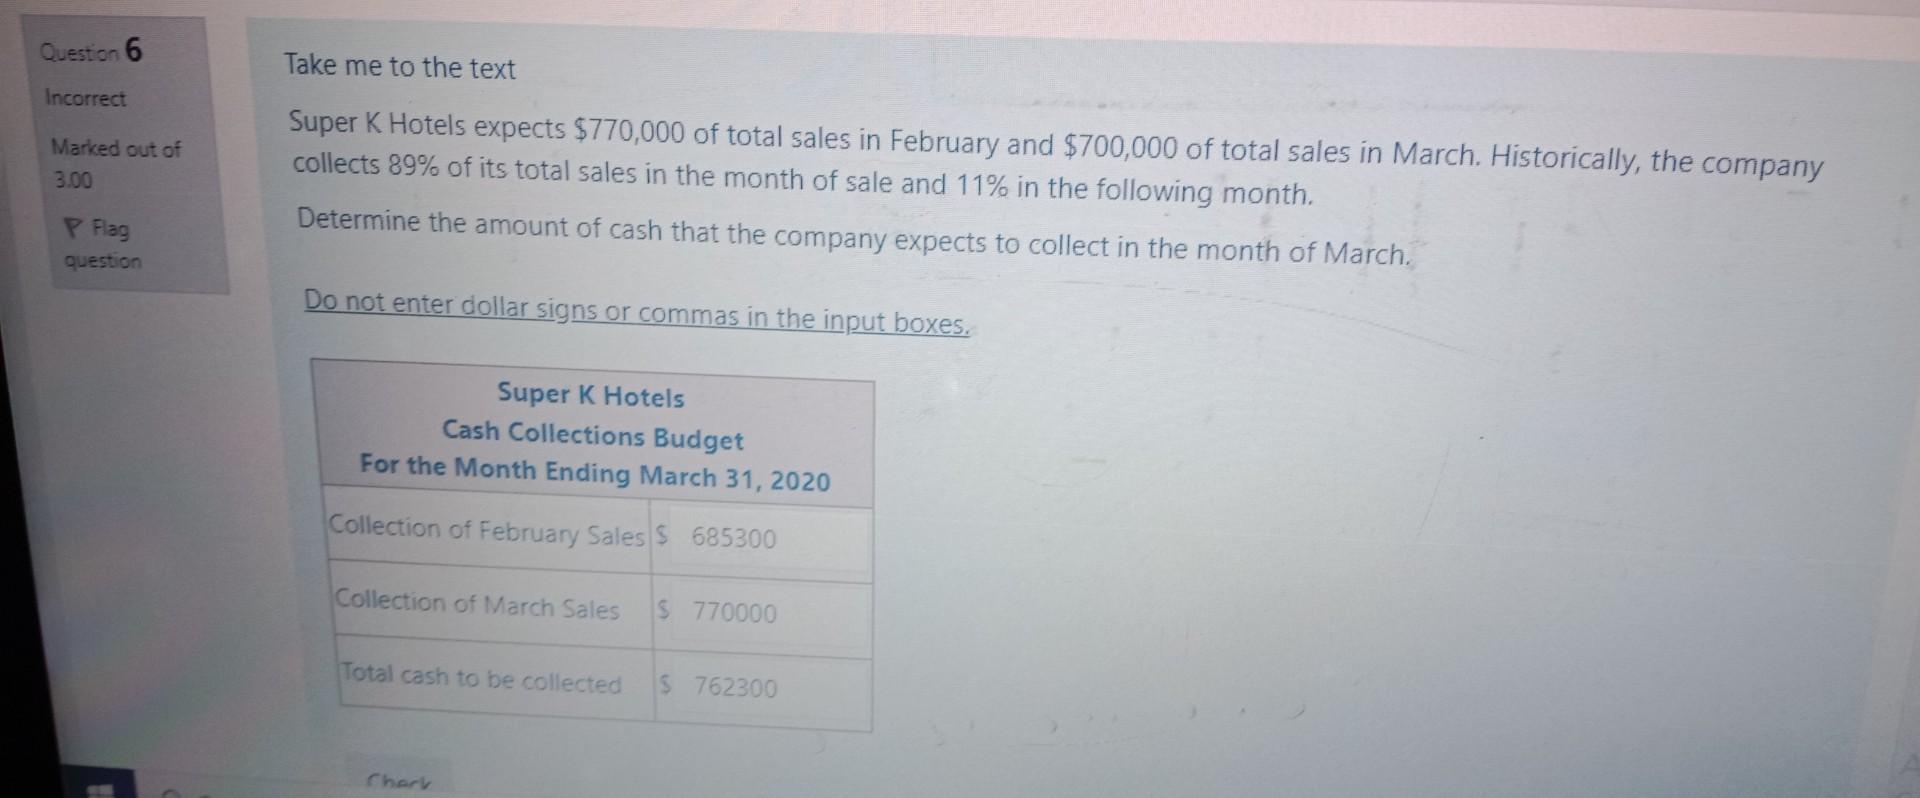
Task: Click 'For the Month Ending March 31, 2020'
Action: pos(595,473)
